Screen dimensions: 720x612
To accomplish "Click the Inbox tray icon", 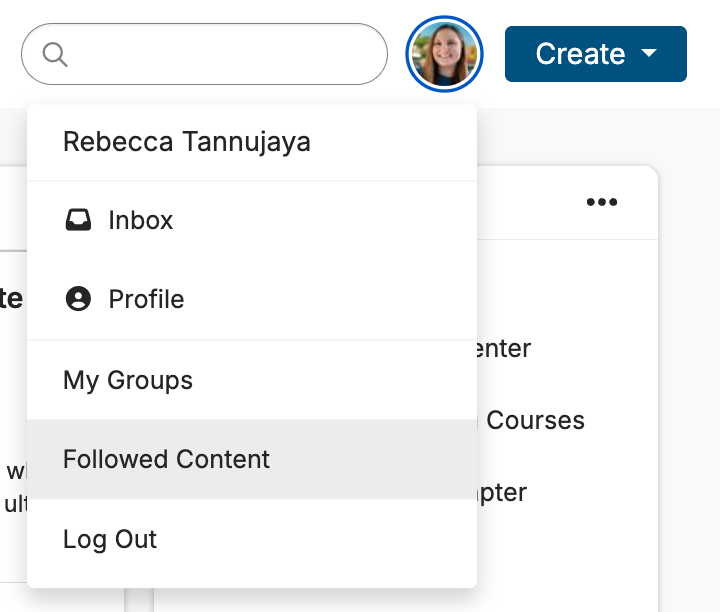I will (x=78, y=220).
